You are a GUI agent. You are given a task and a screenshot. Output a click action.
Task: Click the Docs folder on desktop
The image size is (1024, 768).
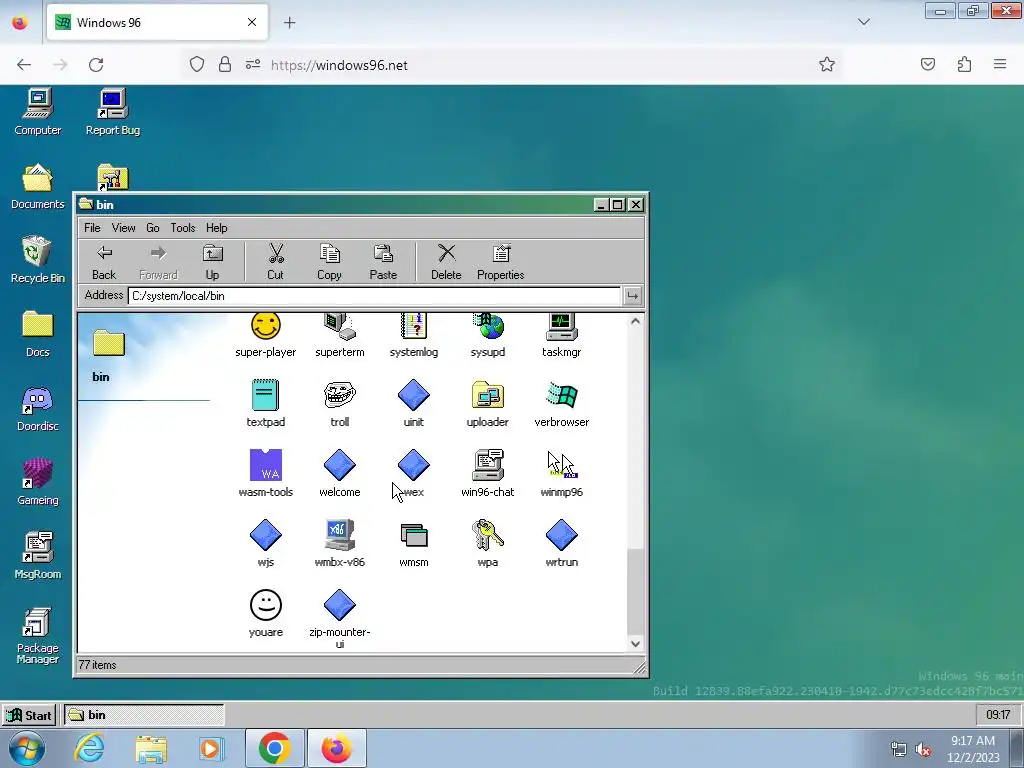(37, 333)
